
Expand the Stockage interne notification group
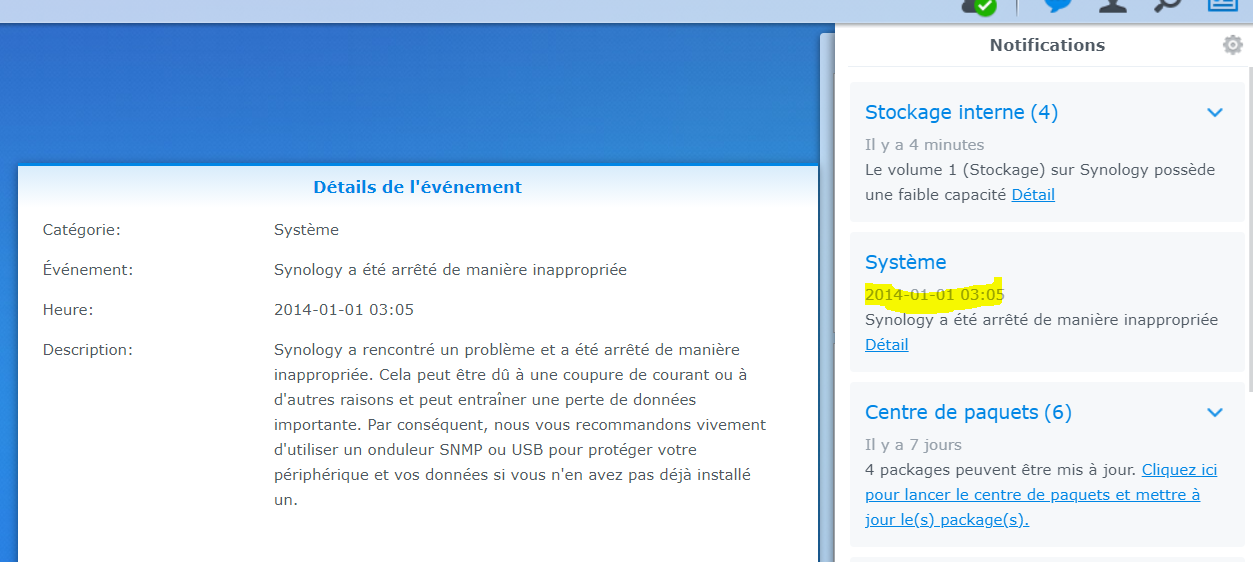coord(1215,112)
